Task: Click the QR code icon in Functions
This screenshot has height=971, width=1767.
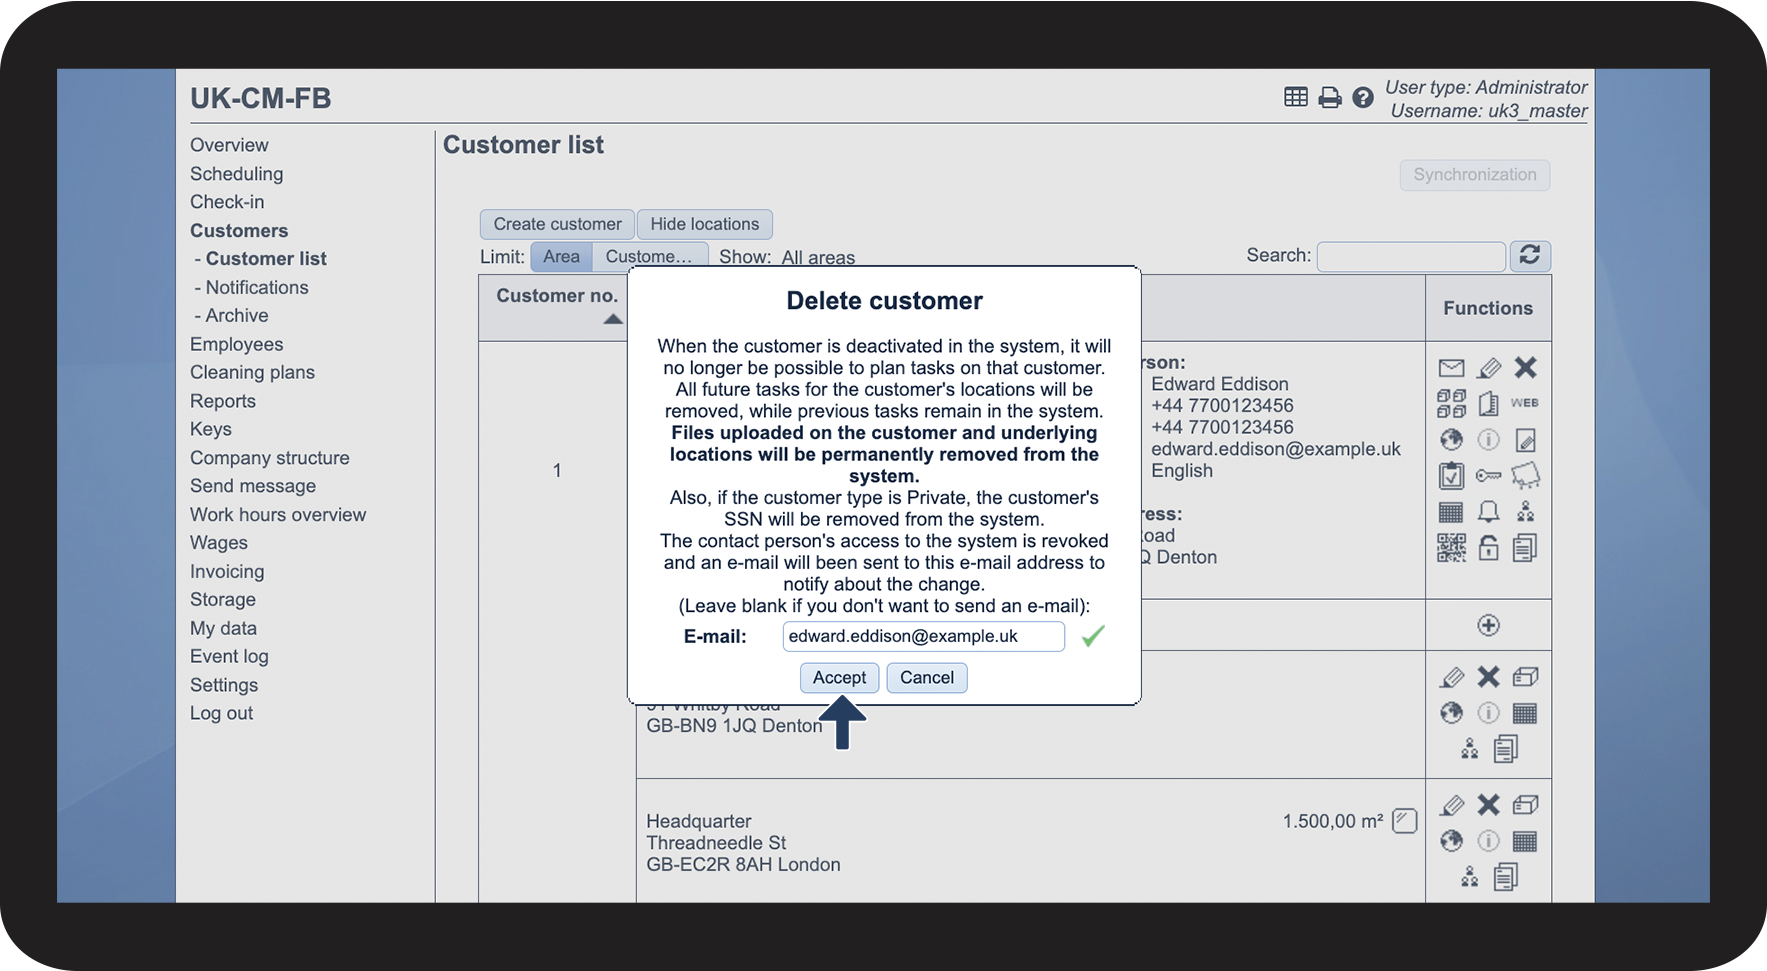Action: click(x=1451, y=548)
